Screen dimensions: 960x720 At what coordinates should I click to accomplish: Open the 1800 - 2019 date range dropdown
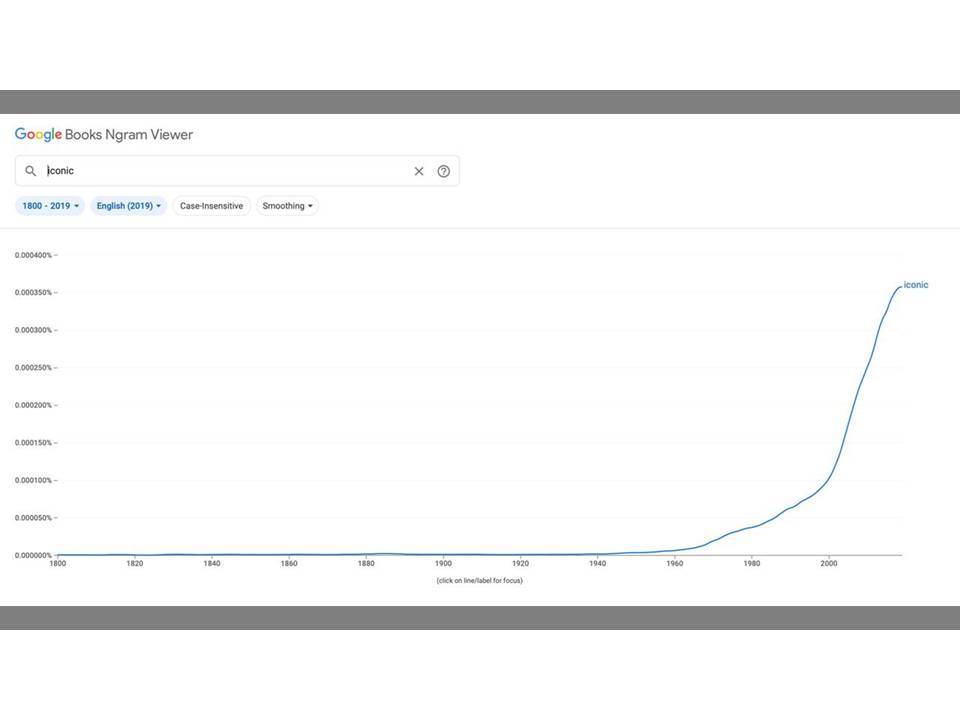pyautogui.click(x=50, y=206)
